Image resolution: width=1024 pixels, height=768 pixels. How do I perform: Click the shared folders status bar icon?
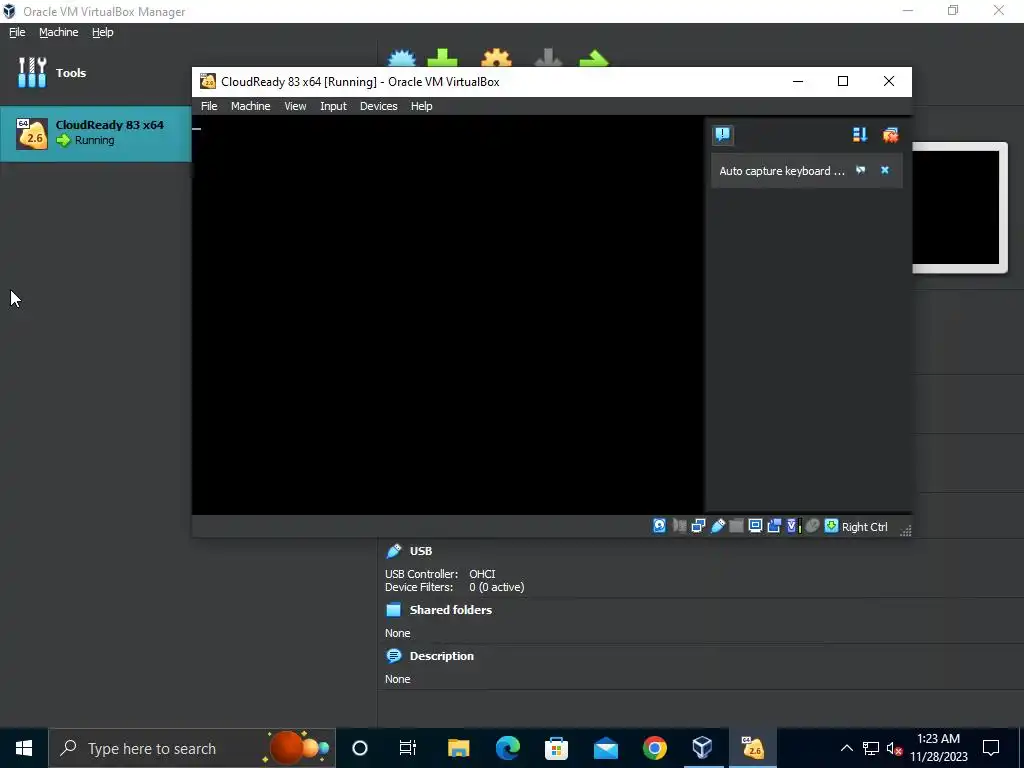click(736, 526)
